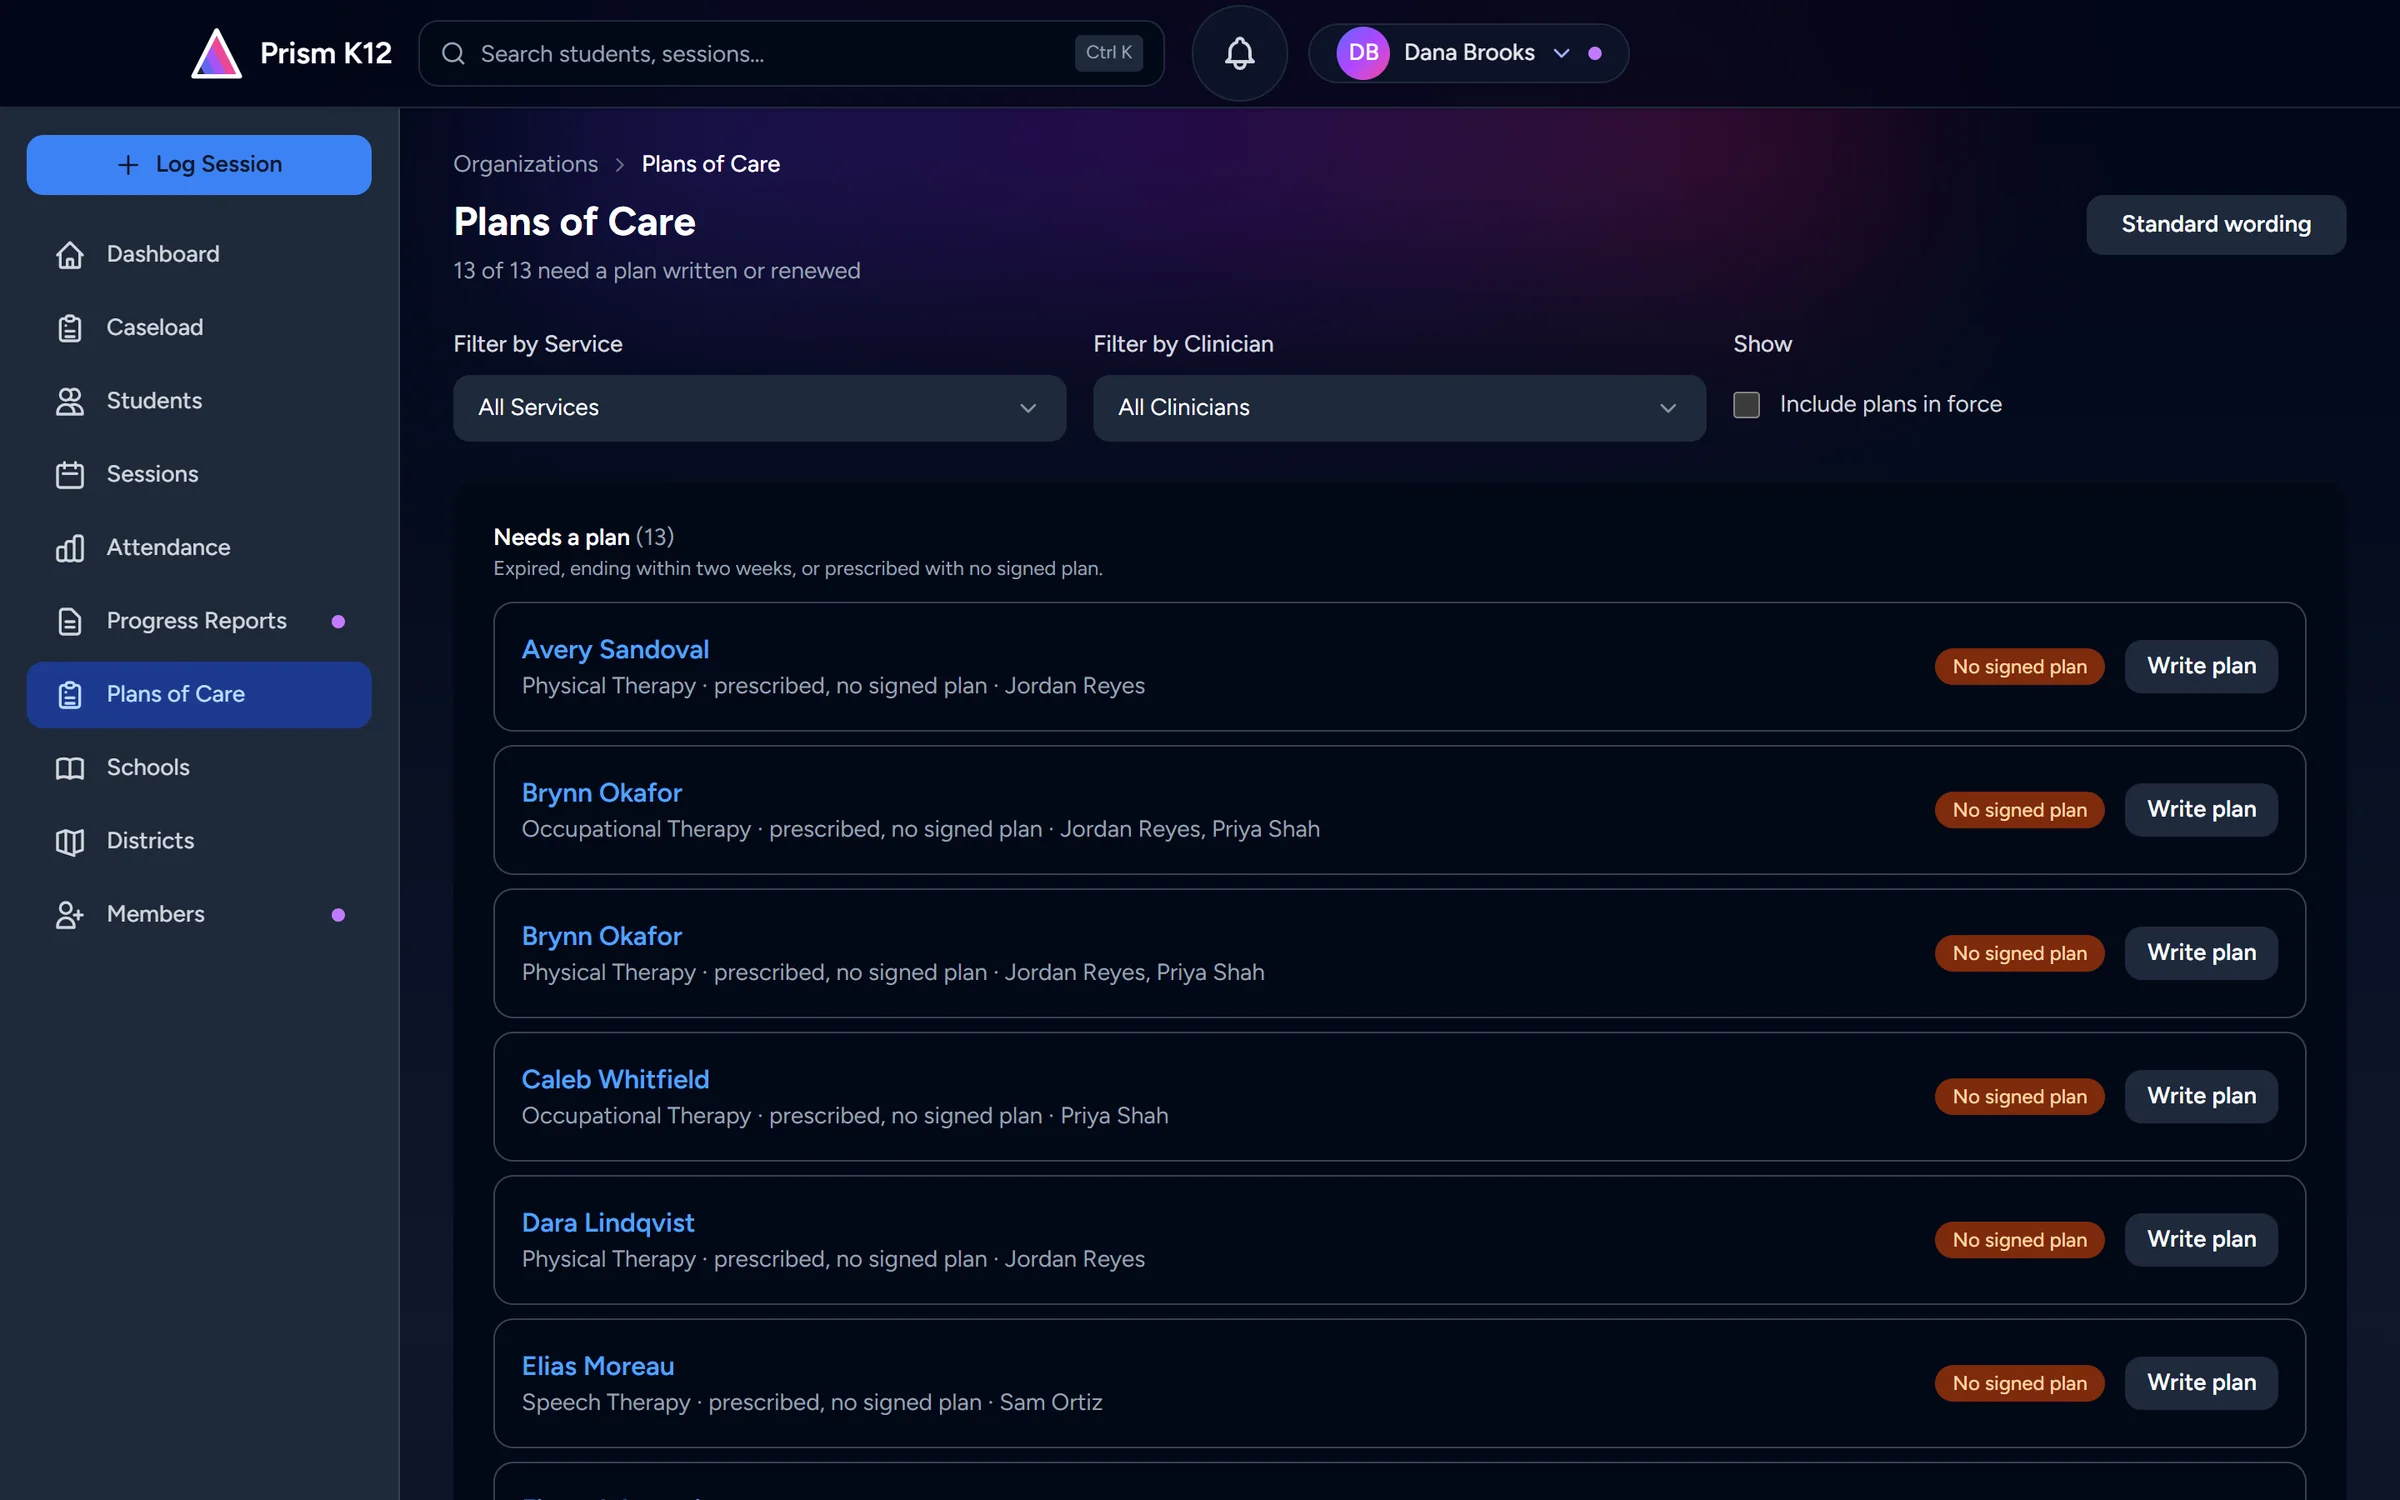Go to Progress Reports in sidebar
This screenshot has height=1500, width=2400.
tap(199, 621)
